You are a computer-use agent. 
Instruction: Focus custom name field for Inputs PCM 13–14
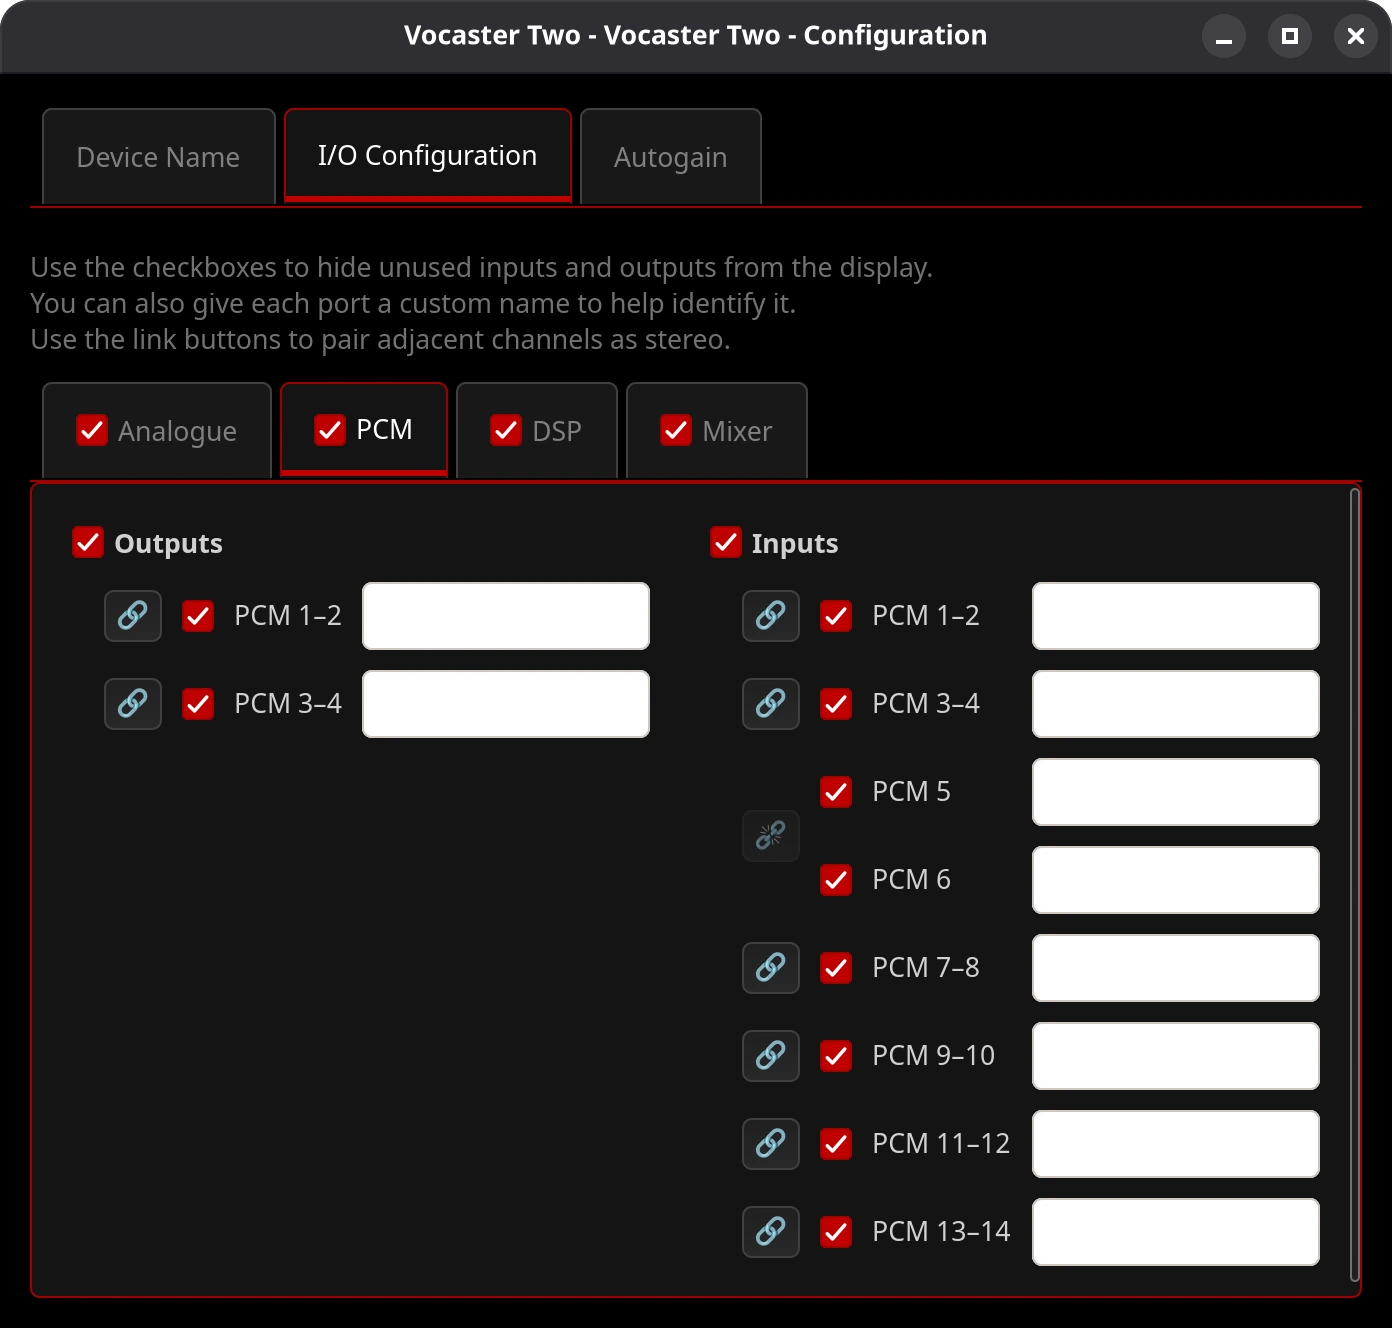tap(1176, 1232)
